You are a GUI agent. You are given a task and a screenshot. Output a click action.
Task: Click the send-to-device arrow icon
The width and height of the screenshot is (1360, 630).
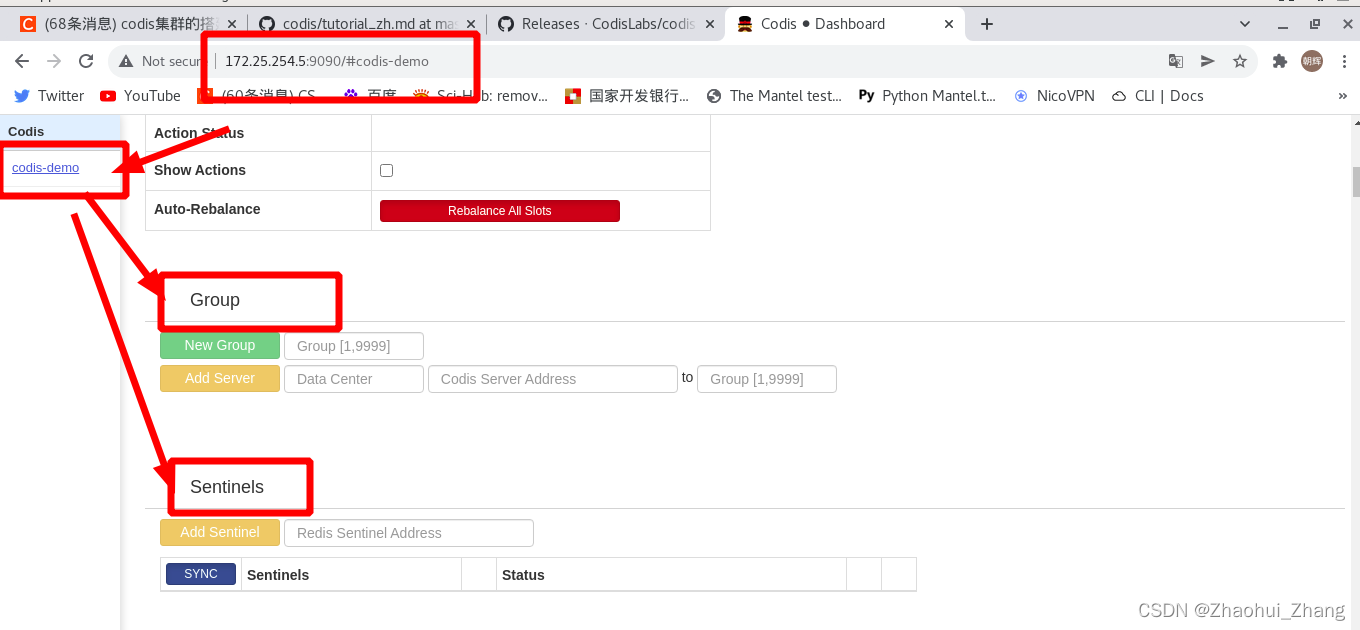pyautogui.click(x=1208, y=61)
